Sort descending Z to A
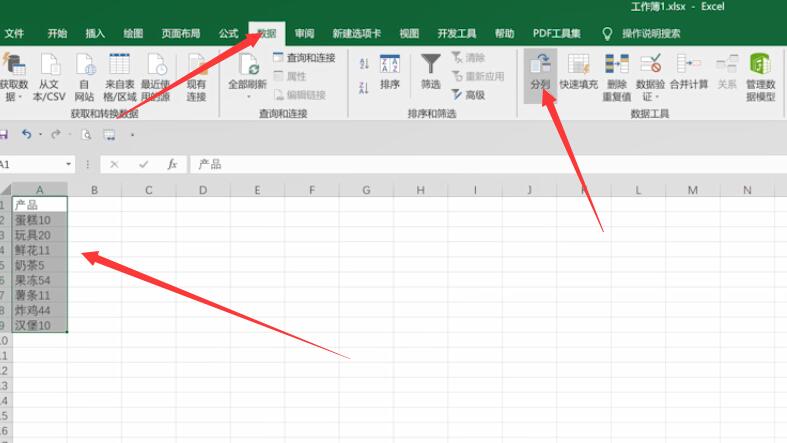This screenshot has height=443, width=787. tap(364, 88)
